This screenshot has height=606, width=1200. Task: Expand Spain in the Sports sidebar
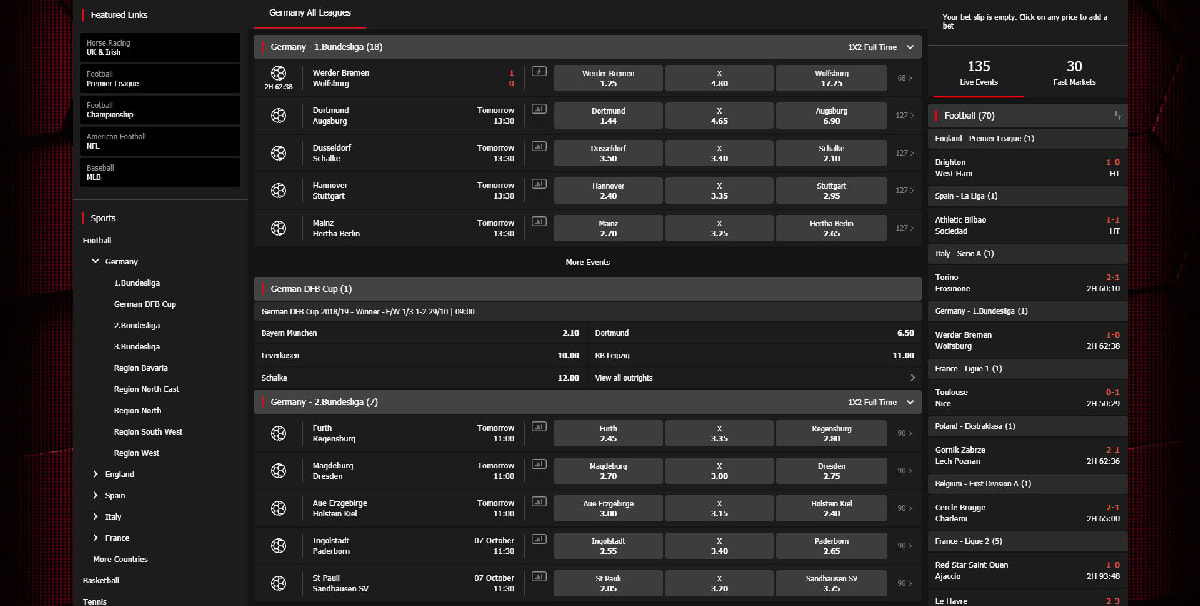(95, 495)
